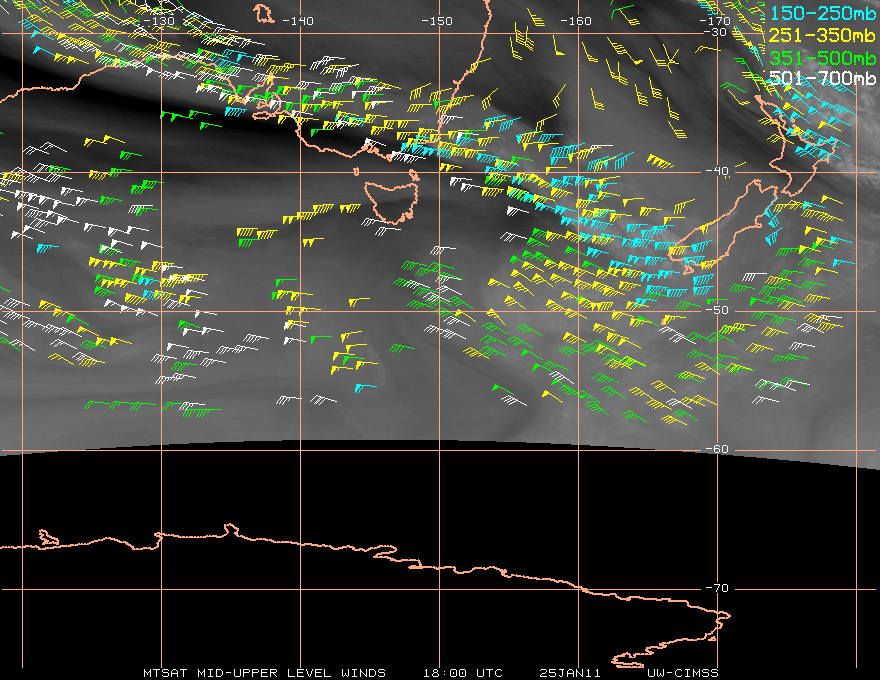Click the -30 latitude label
Image resolution: width=880 pixels, height=680 pixels.
(x=716, y=33)
